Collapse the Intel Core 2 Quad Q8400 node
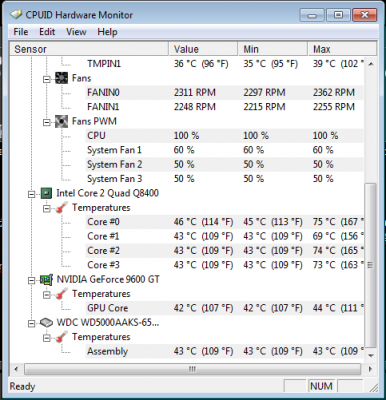The image size is (386, 400). 32,194
